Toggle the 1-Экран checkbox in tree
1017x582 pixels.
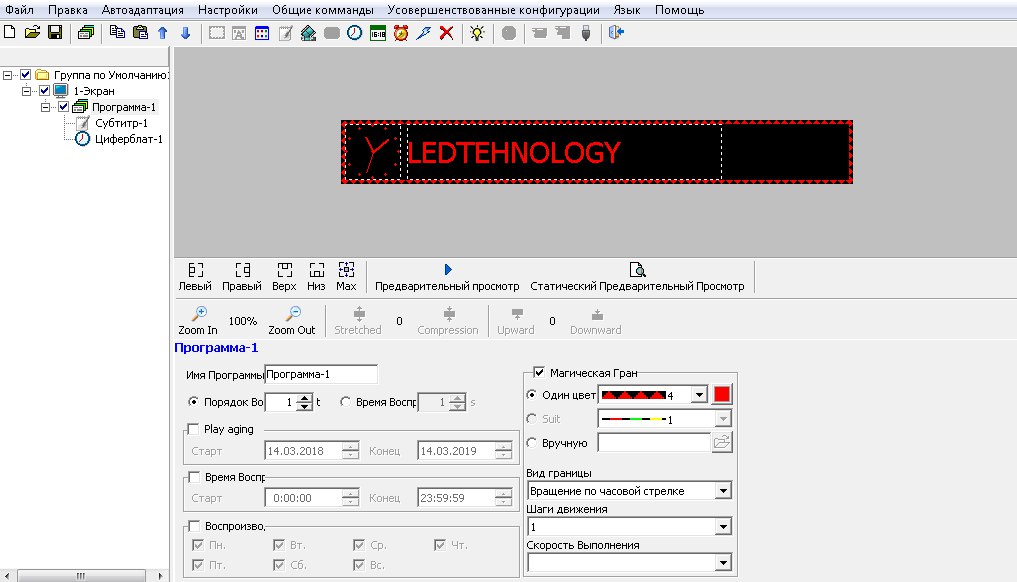coord(44,91)
